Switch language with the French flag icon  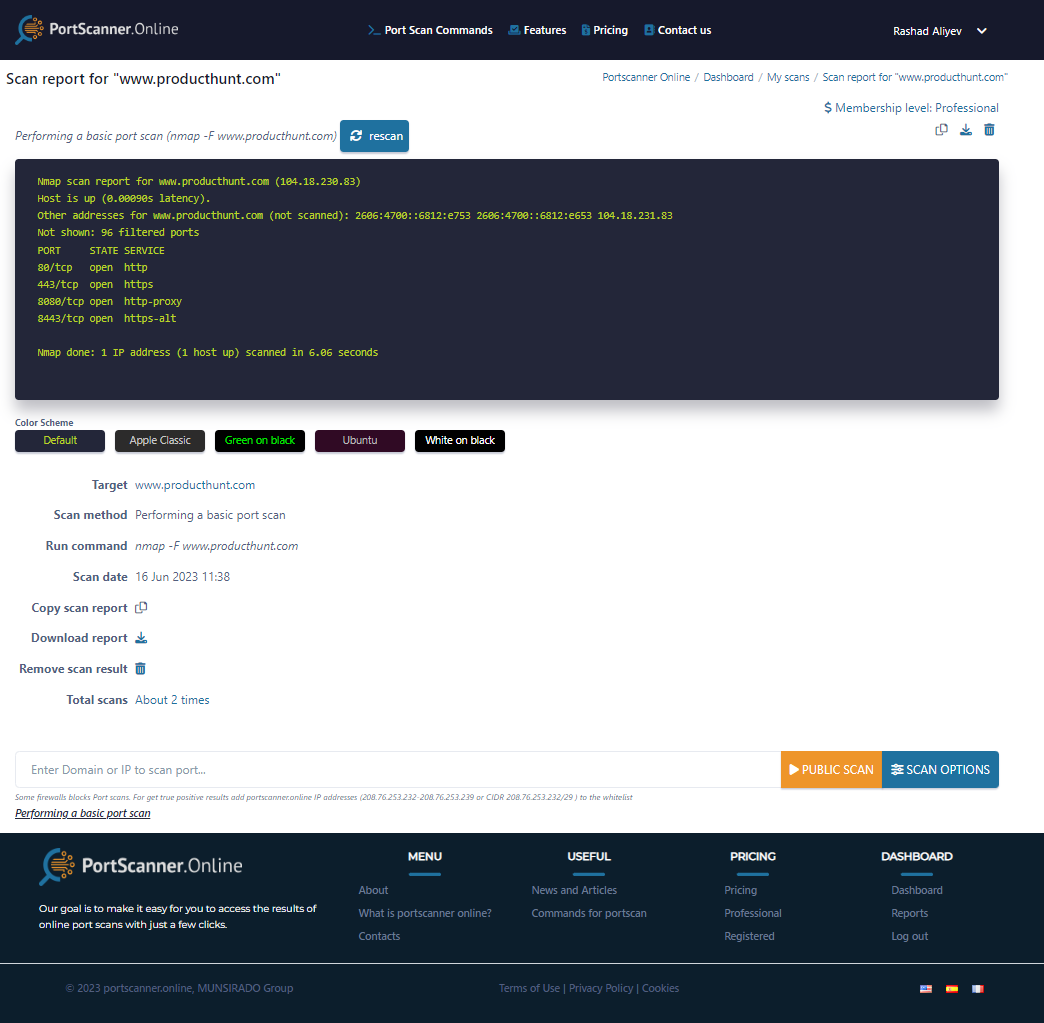977,989
